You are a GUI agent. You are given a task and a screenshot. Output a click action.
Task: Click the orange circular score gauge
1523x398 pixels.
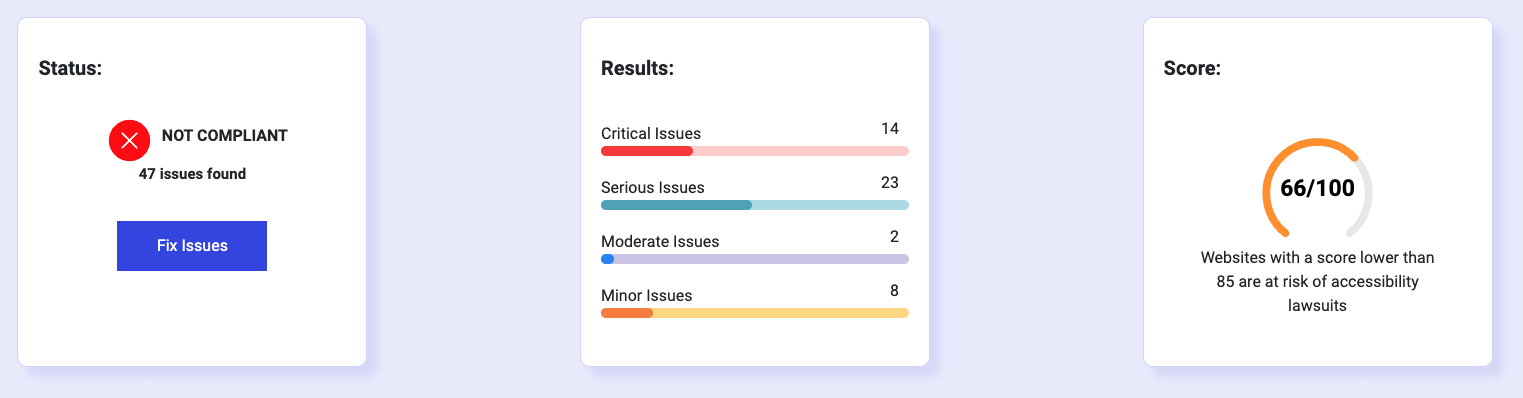1318,188
